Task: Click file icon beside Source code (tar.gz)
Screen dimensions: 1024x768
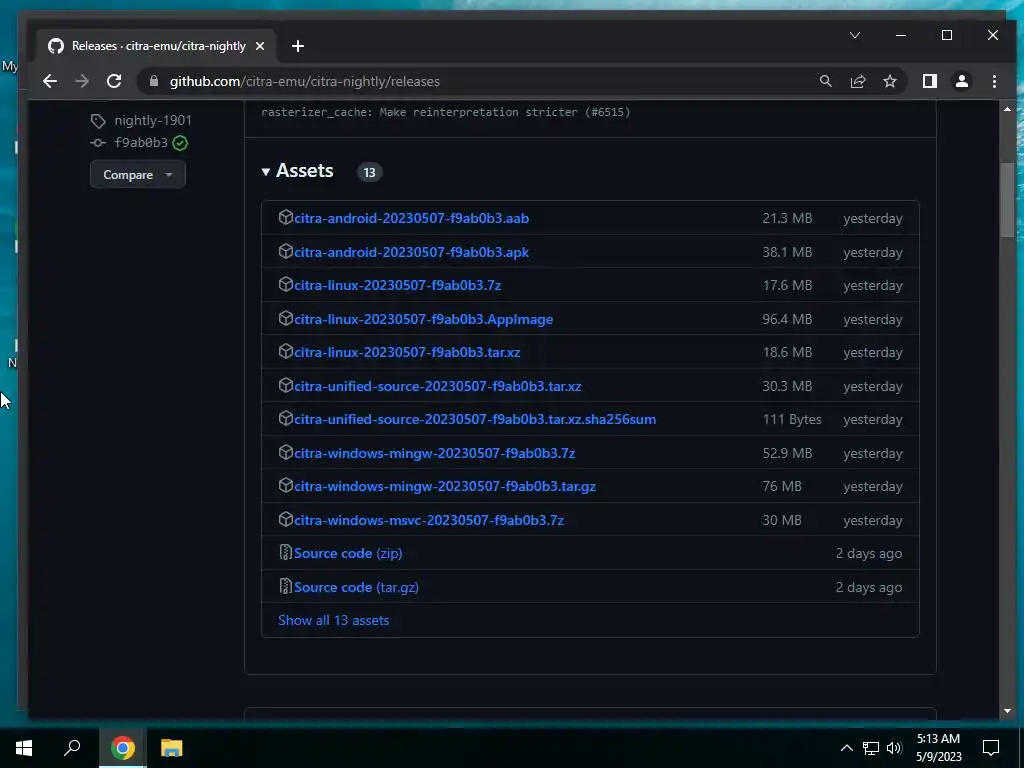Action: tap(285, 586)
